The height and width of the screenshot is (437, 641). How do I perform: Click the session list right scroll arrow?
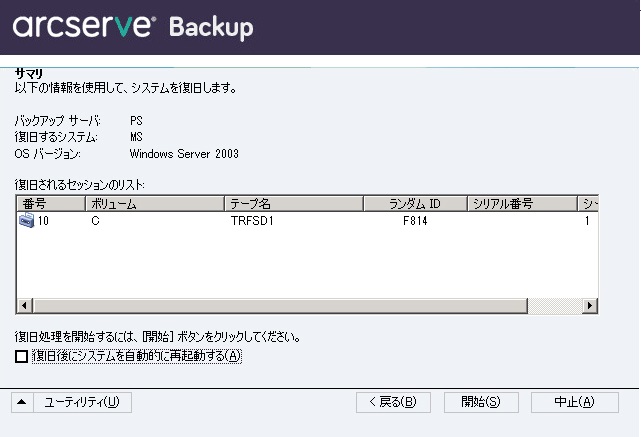[x=589, y=305]
